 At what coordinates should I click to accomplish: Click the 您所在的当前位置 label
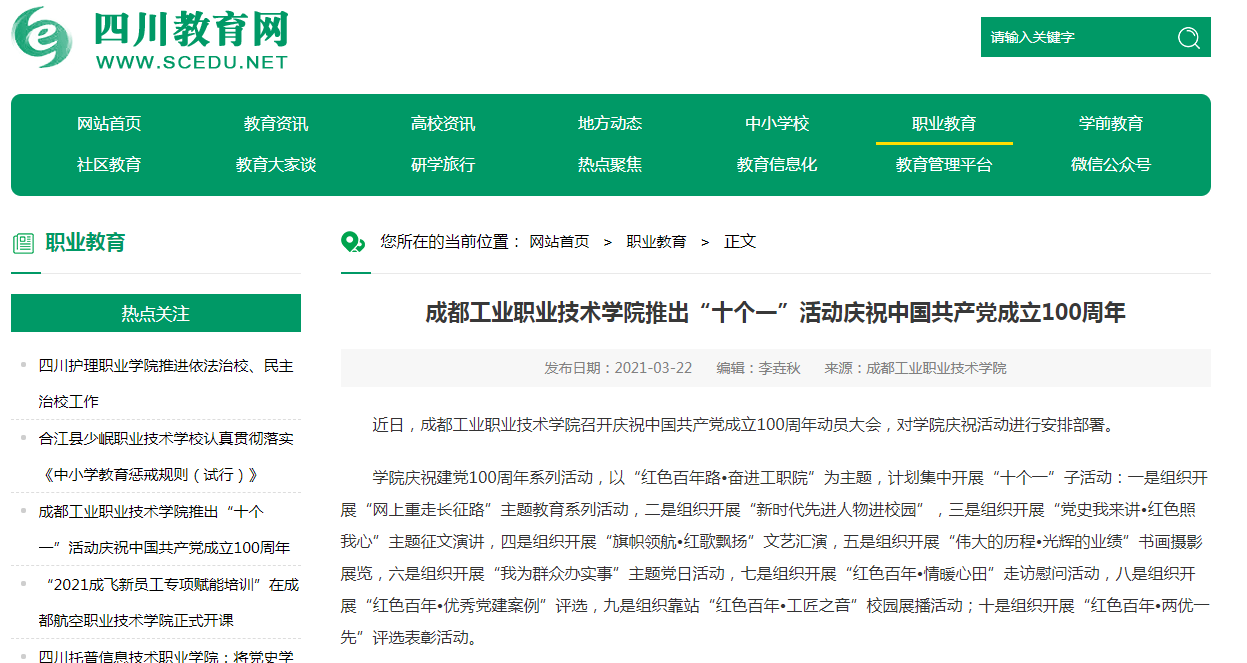(450, 242)
